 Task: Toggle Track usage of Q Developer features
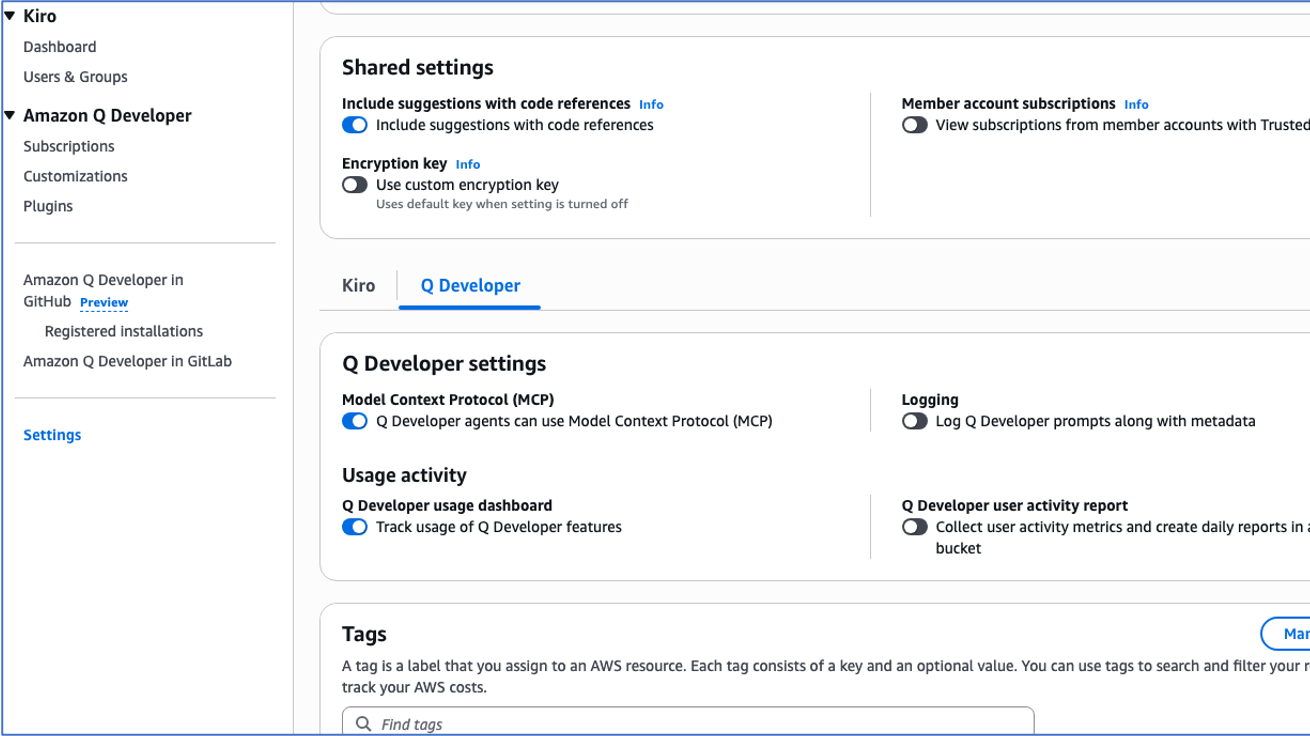point(355,527)
